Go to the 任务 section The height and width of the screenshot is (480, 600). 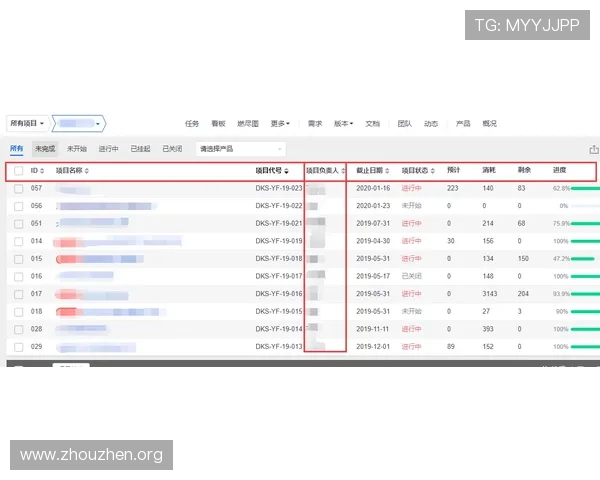pyautogui.click(x=192, y=124)
